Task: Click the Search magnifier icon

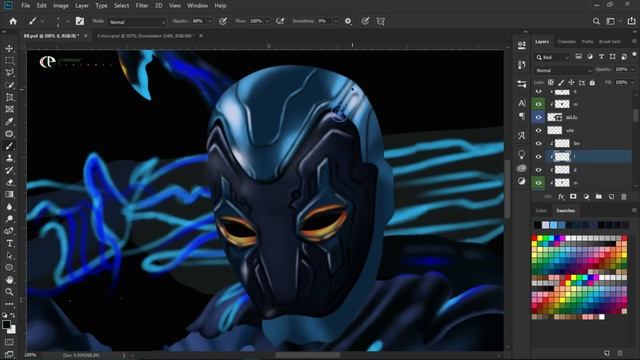Action: [596, 21]
